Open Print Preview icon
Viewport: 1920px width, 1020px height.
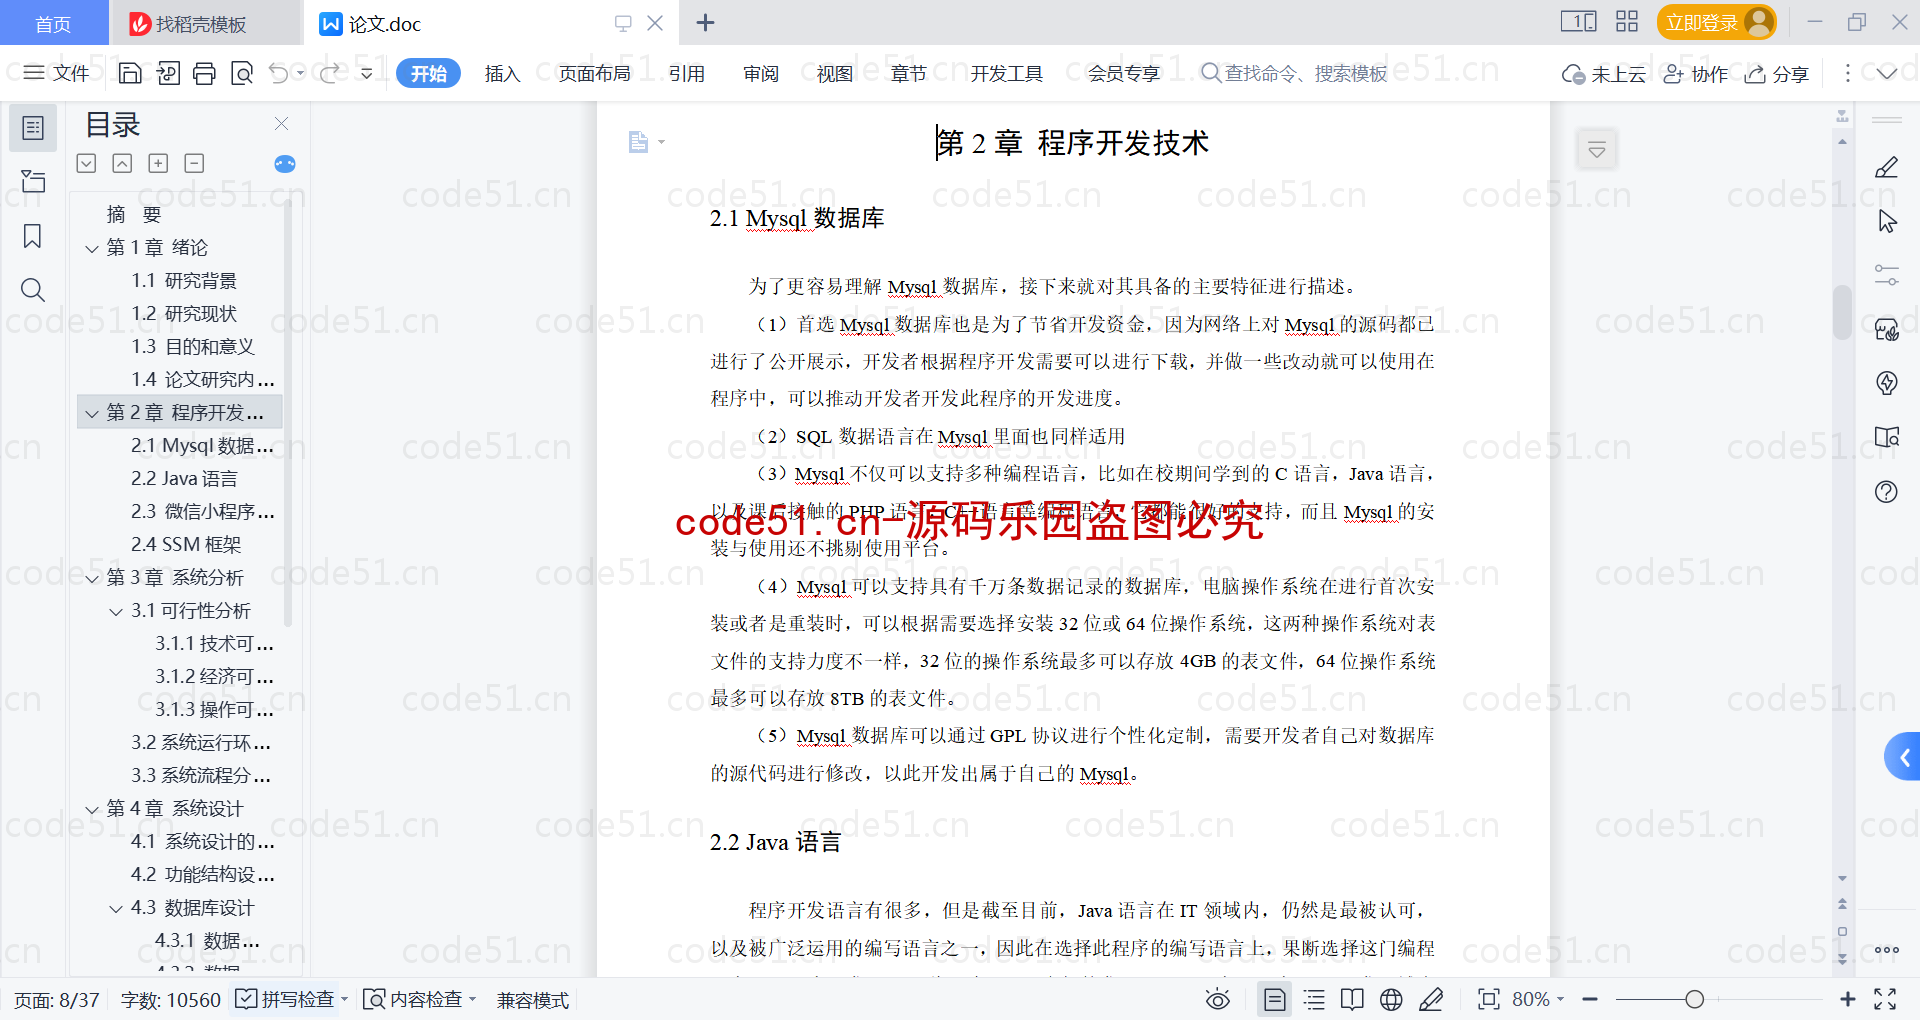coord(241,73)
